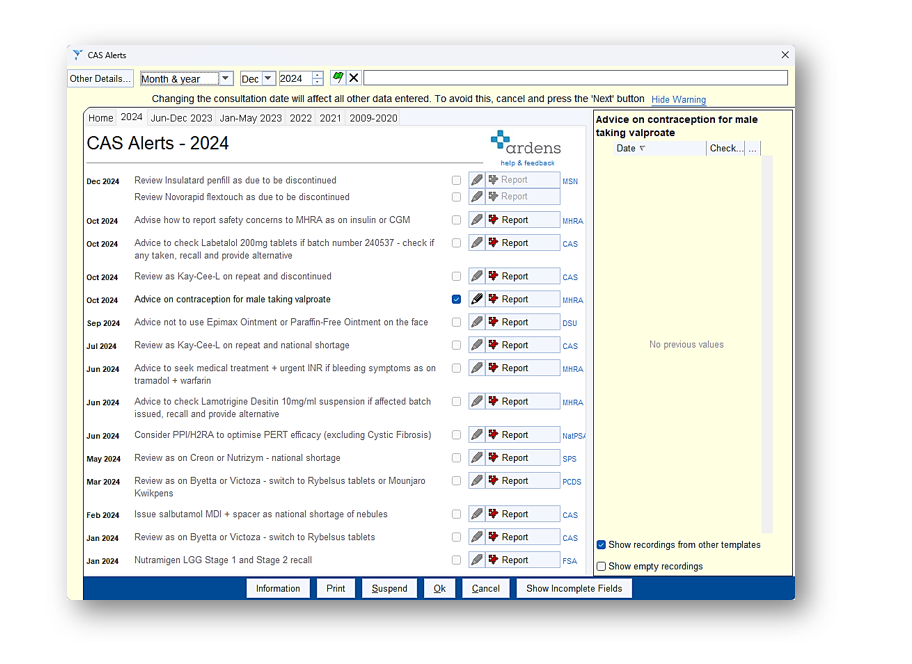Switch to the 2021 tab

tap(330, 118)
